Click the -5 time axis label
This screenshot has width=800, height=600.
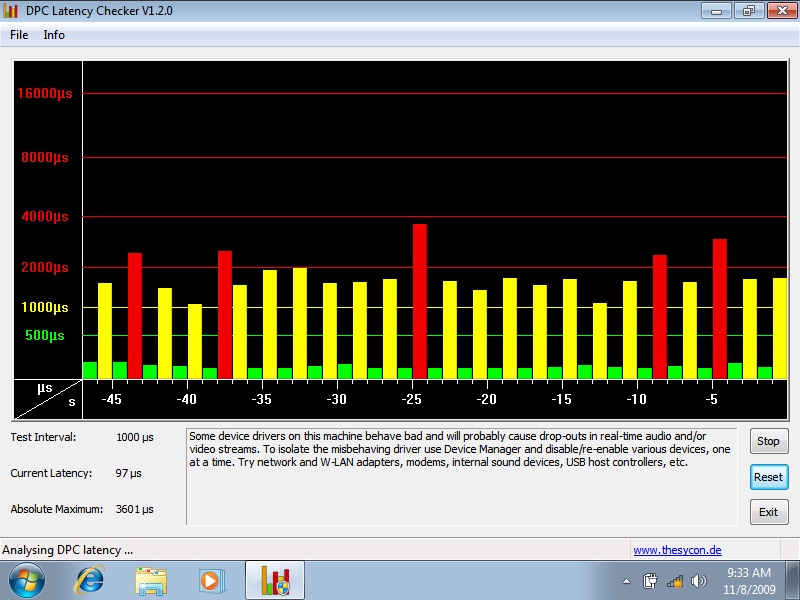point(712,399)
